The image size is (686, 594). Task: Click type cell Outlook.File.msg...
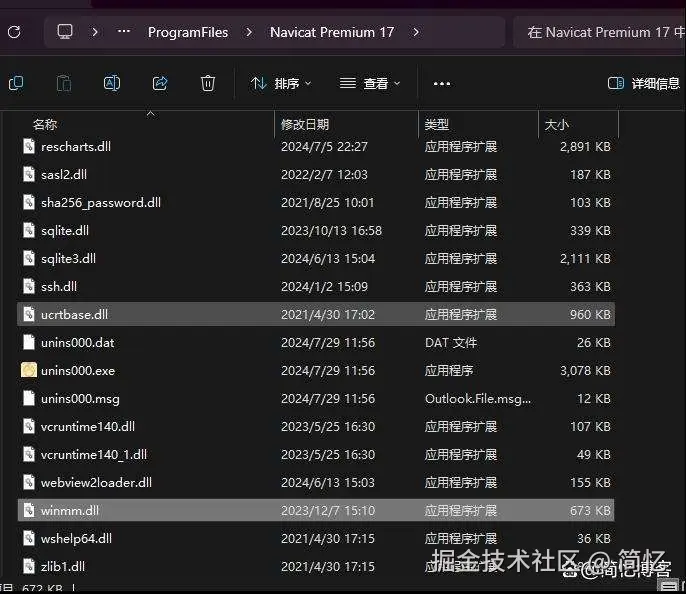click(x=478, y=398)
